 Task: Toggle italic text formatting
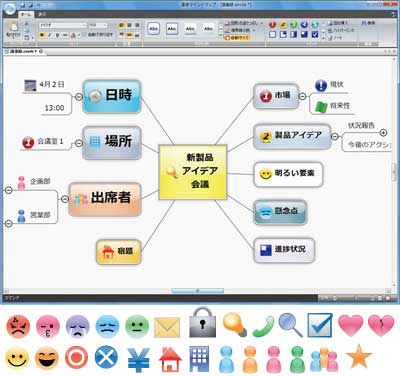50,35
